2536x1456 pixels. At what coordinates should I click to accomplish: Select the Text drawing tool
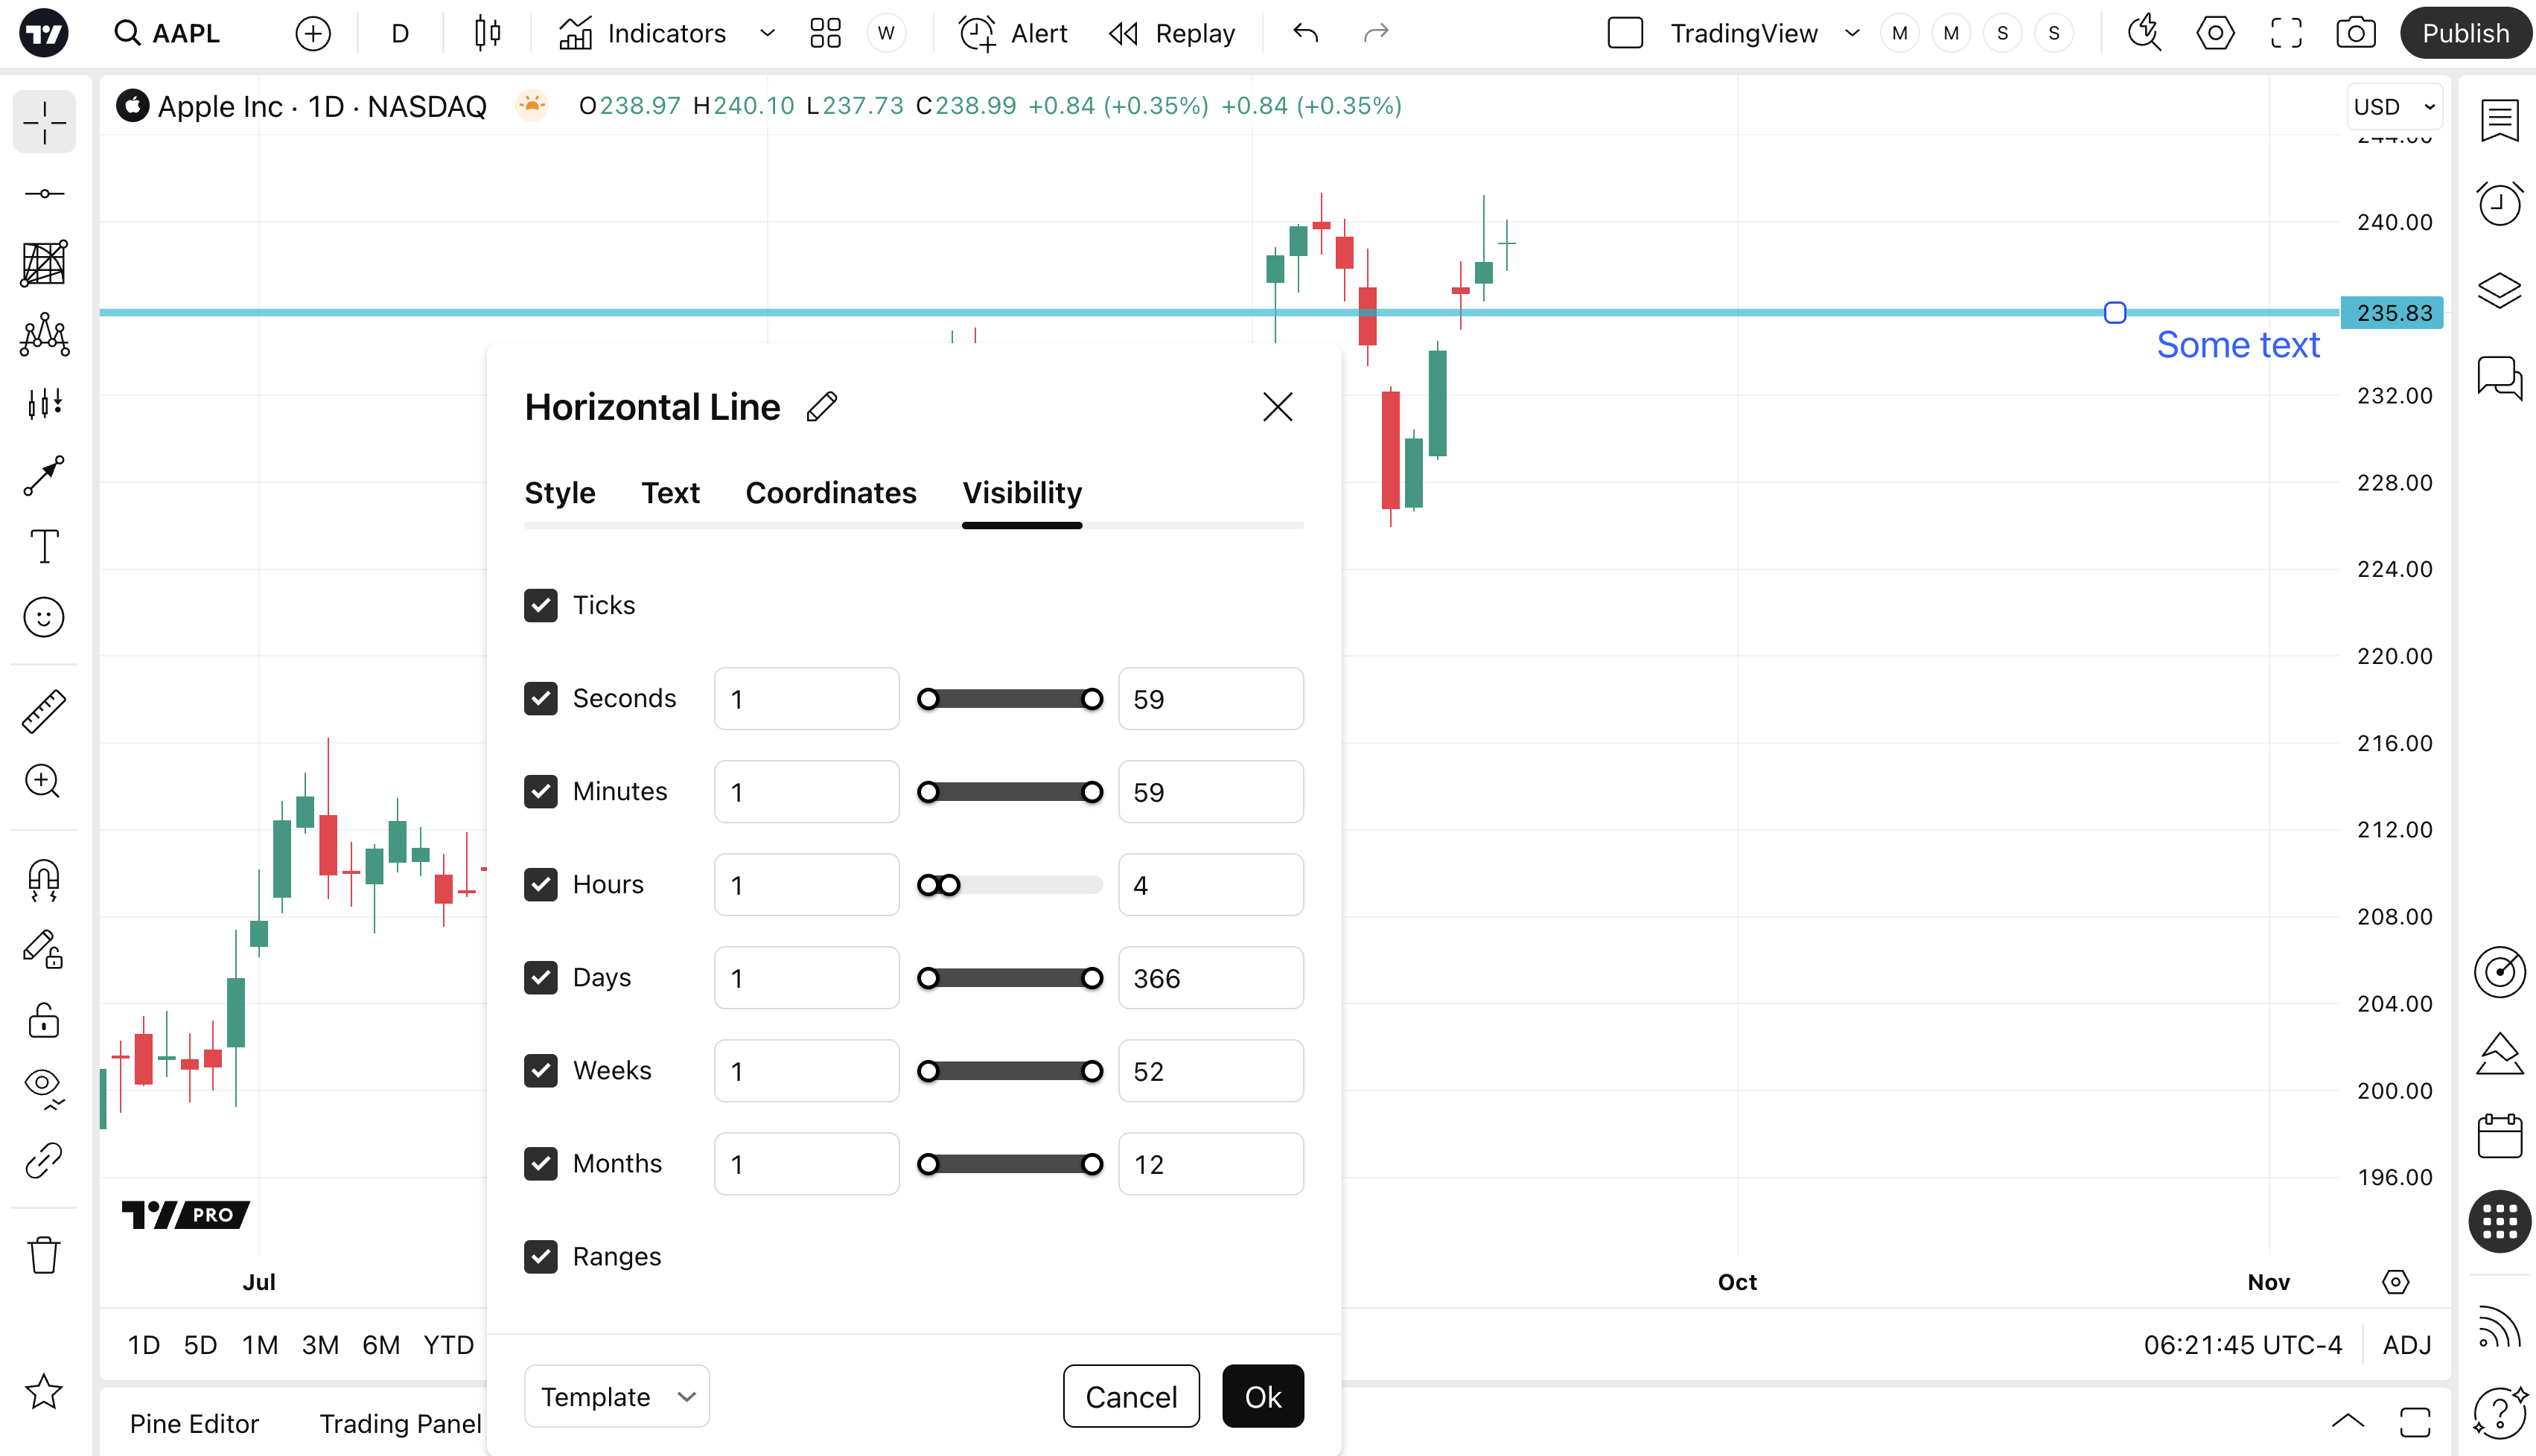pyautogui.click(x=44, y=546)
